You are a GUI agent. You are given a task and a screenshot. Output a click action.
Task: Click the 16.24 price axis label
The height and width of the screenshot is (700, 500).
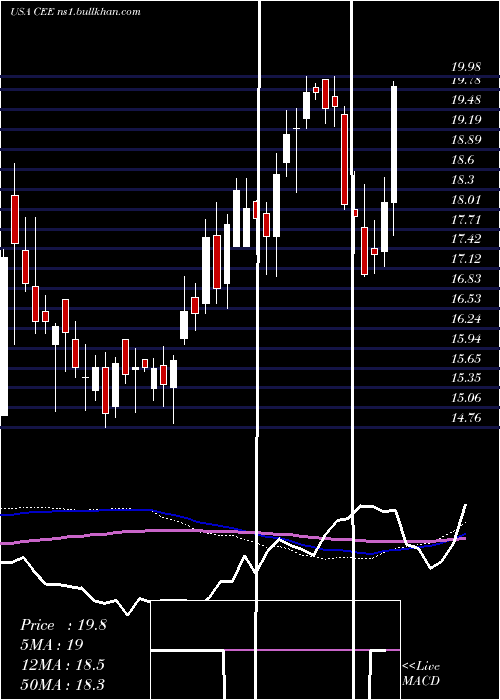[466, 319]
